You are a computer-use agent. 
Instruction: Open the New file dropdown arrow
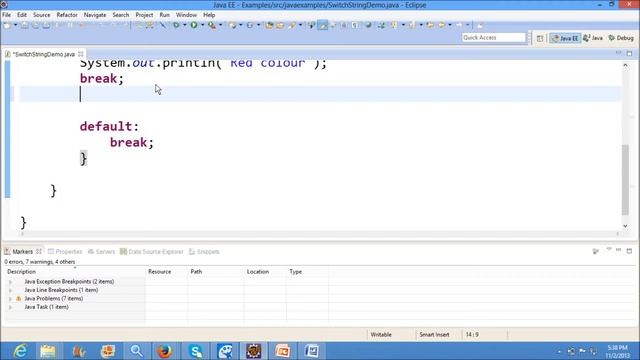16,25
